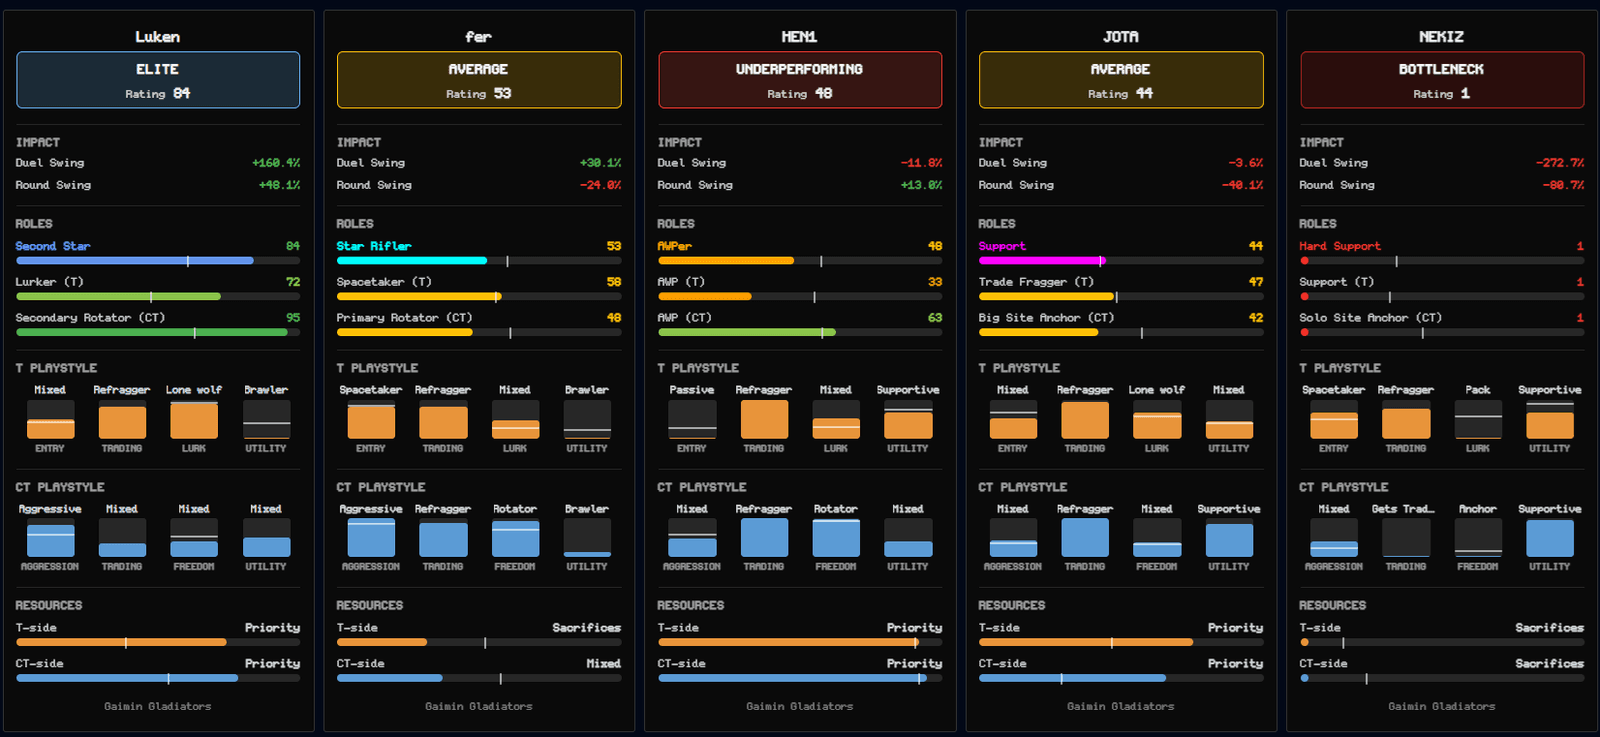Click fer's player name header
The image size is (1600, 737).
pos(479,37)
